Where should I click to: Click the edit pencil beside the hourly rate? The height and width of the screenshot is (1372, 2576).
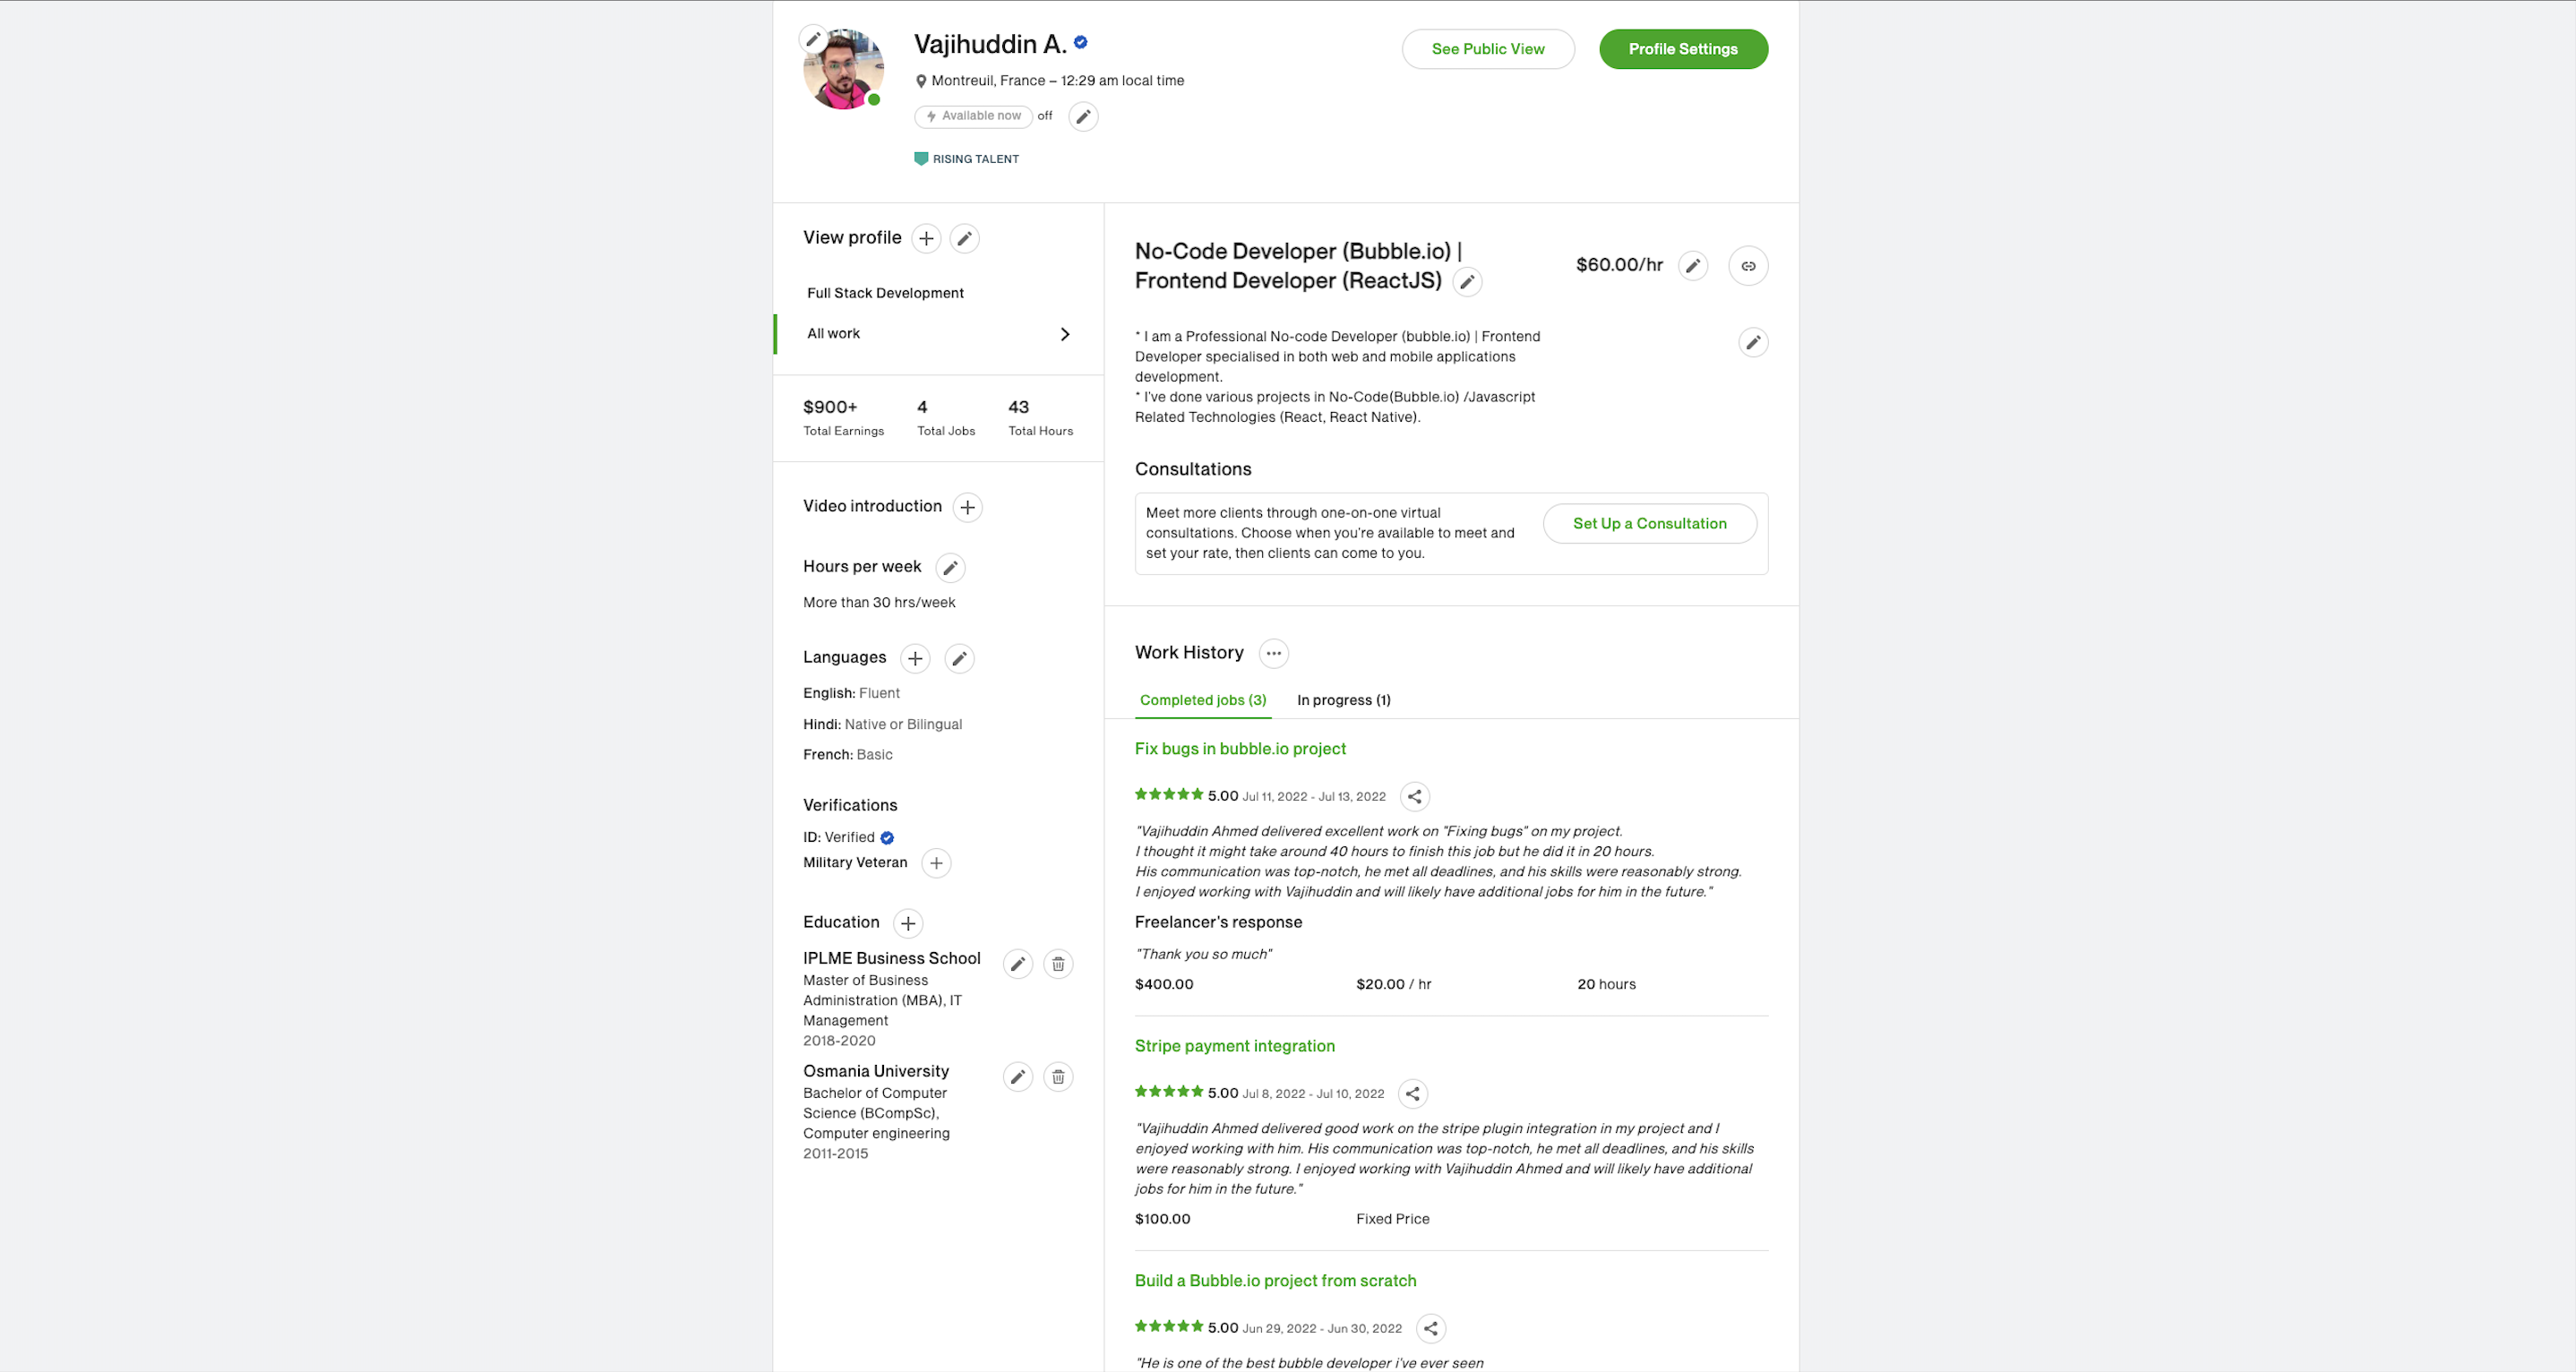1692,266
